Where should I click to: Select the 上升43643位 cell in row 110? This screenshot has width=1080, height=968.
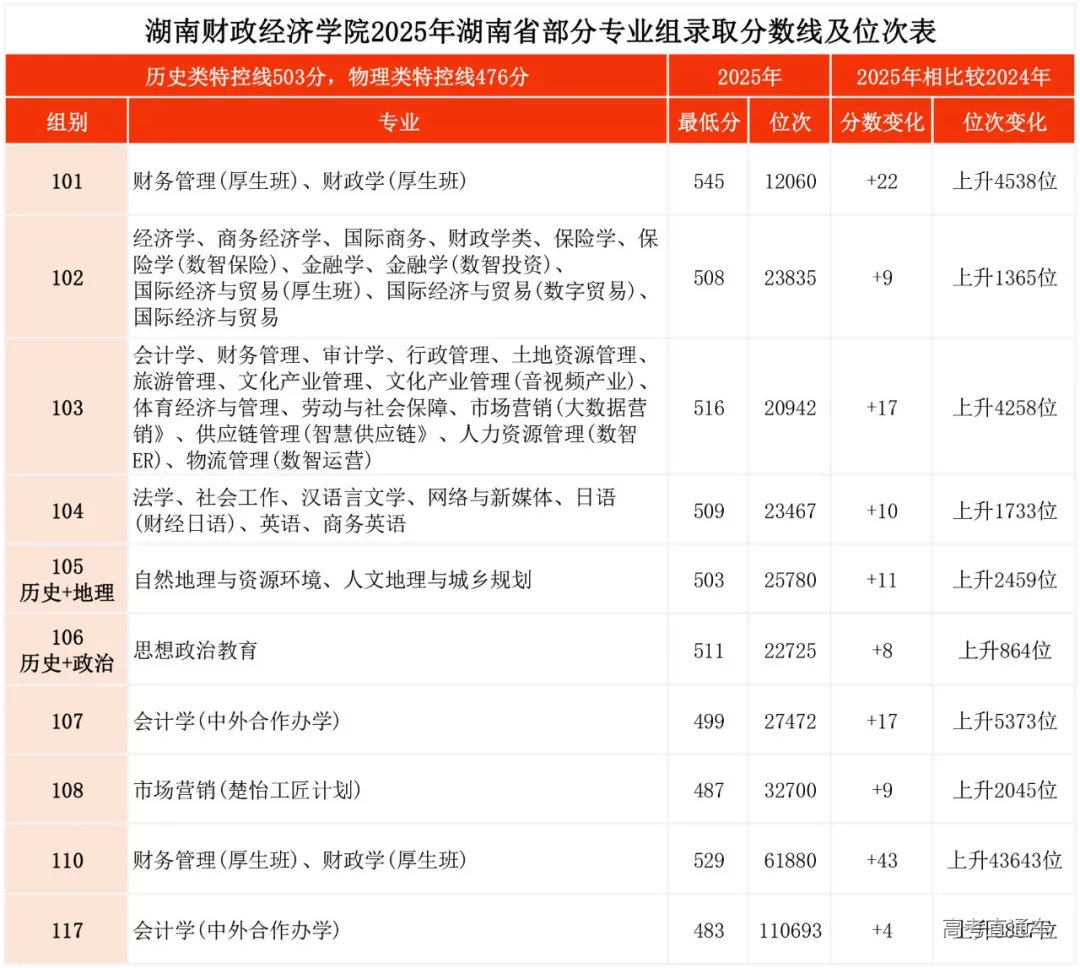point(1003,859)
